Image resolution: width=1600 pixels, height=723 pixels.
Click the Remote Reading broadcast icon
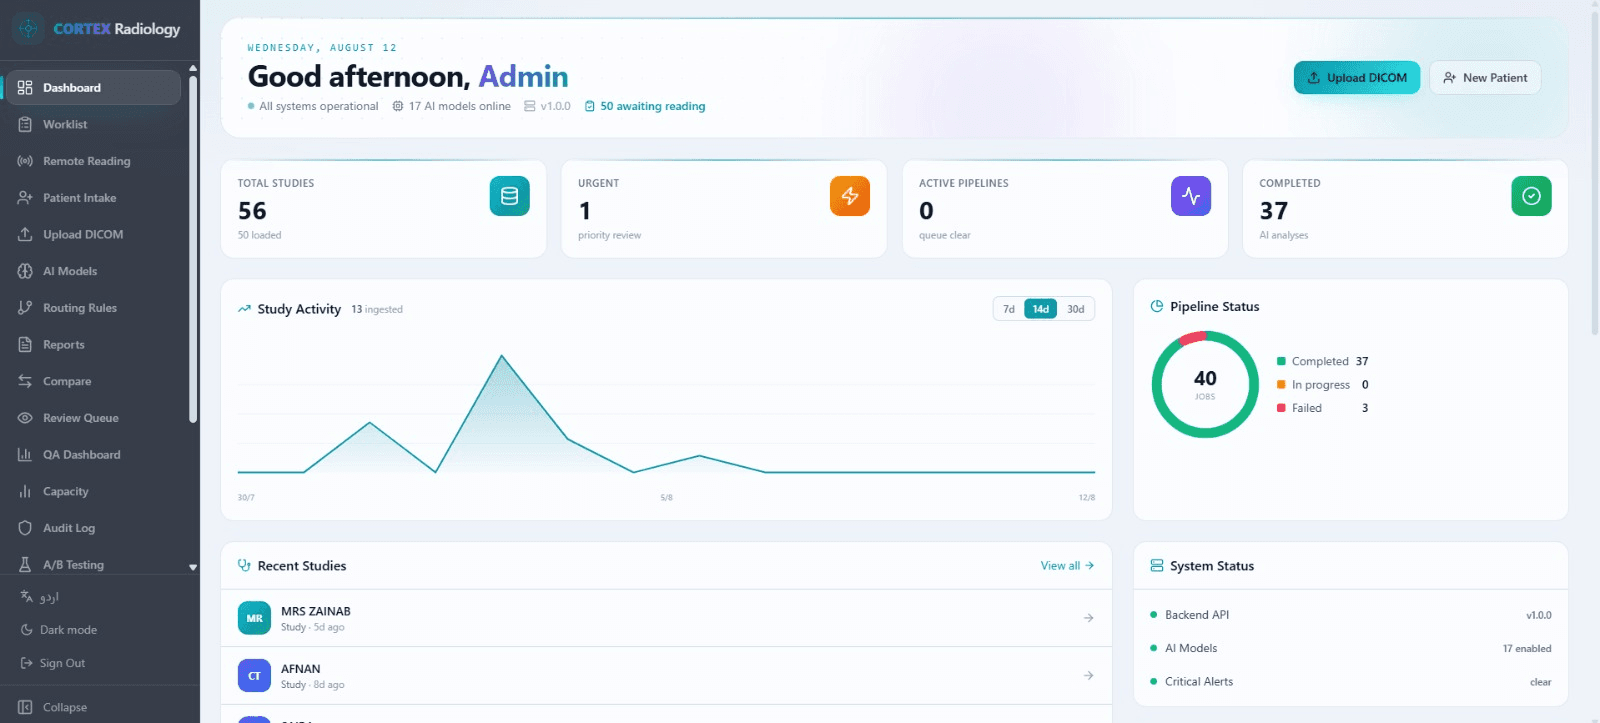click(x=25, y=161)
